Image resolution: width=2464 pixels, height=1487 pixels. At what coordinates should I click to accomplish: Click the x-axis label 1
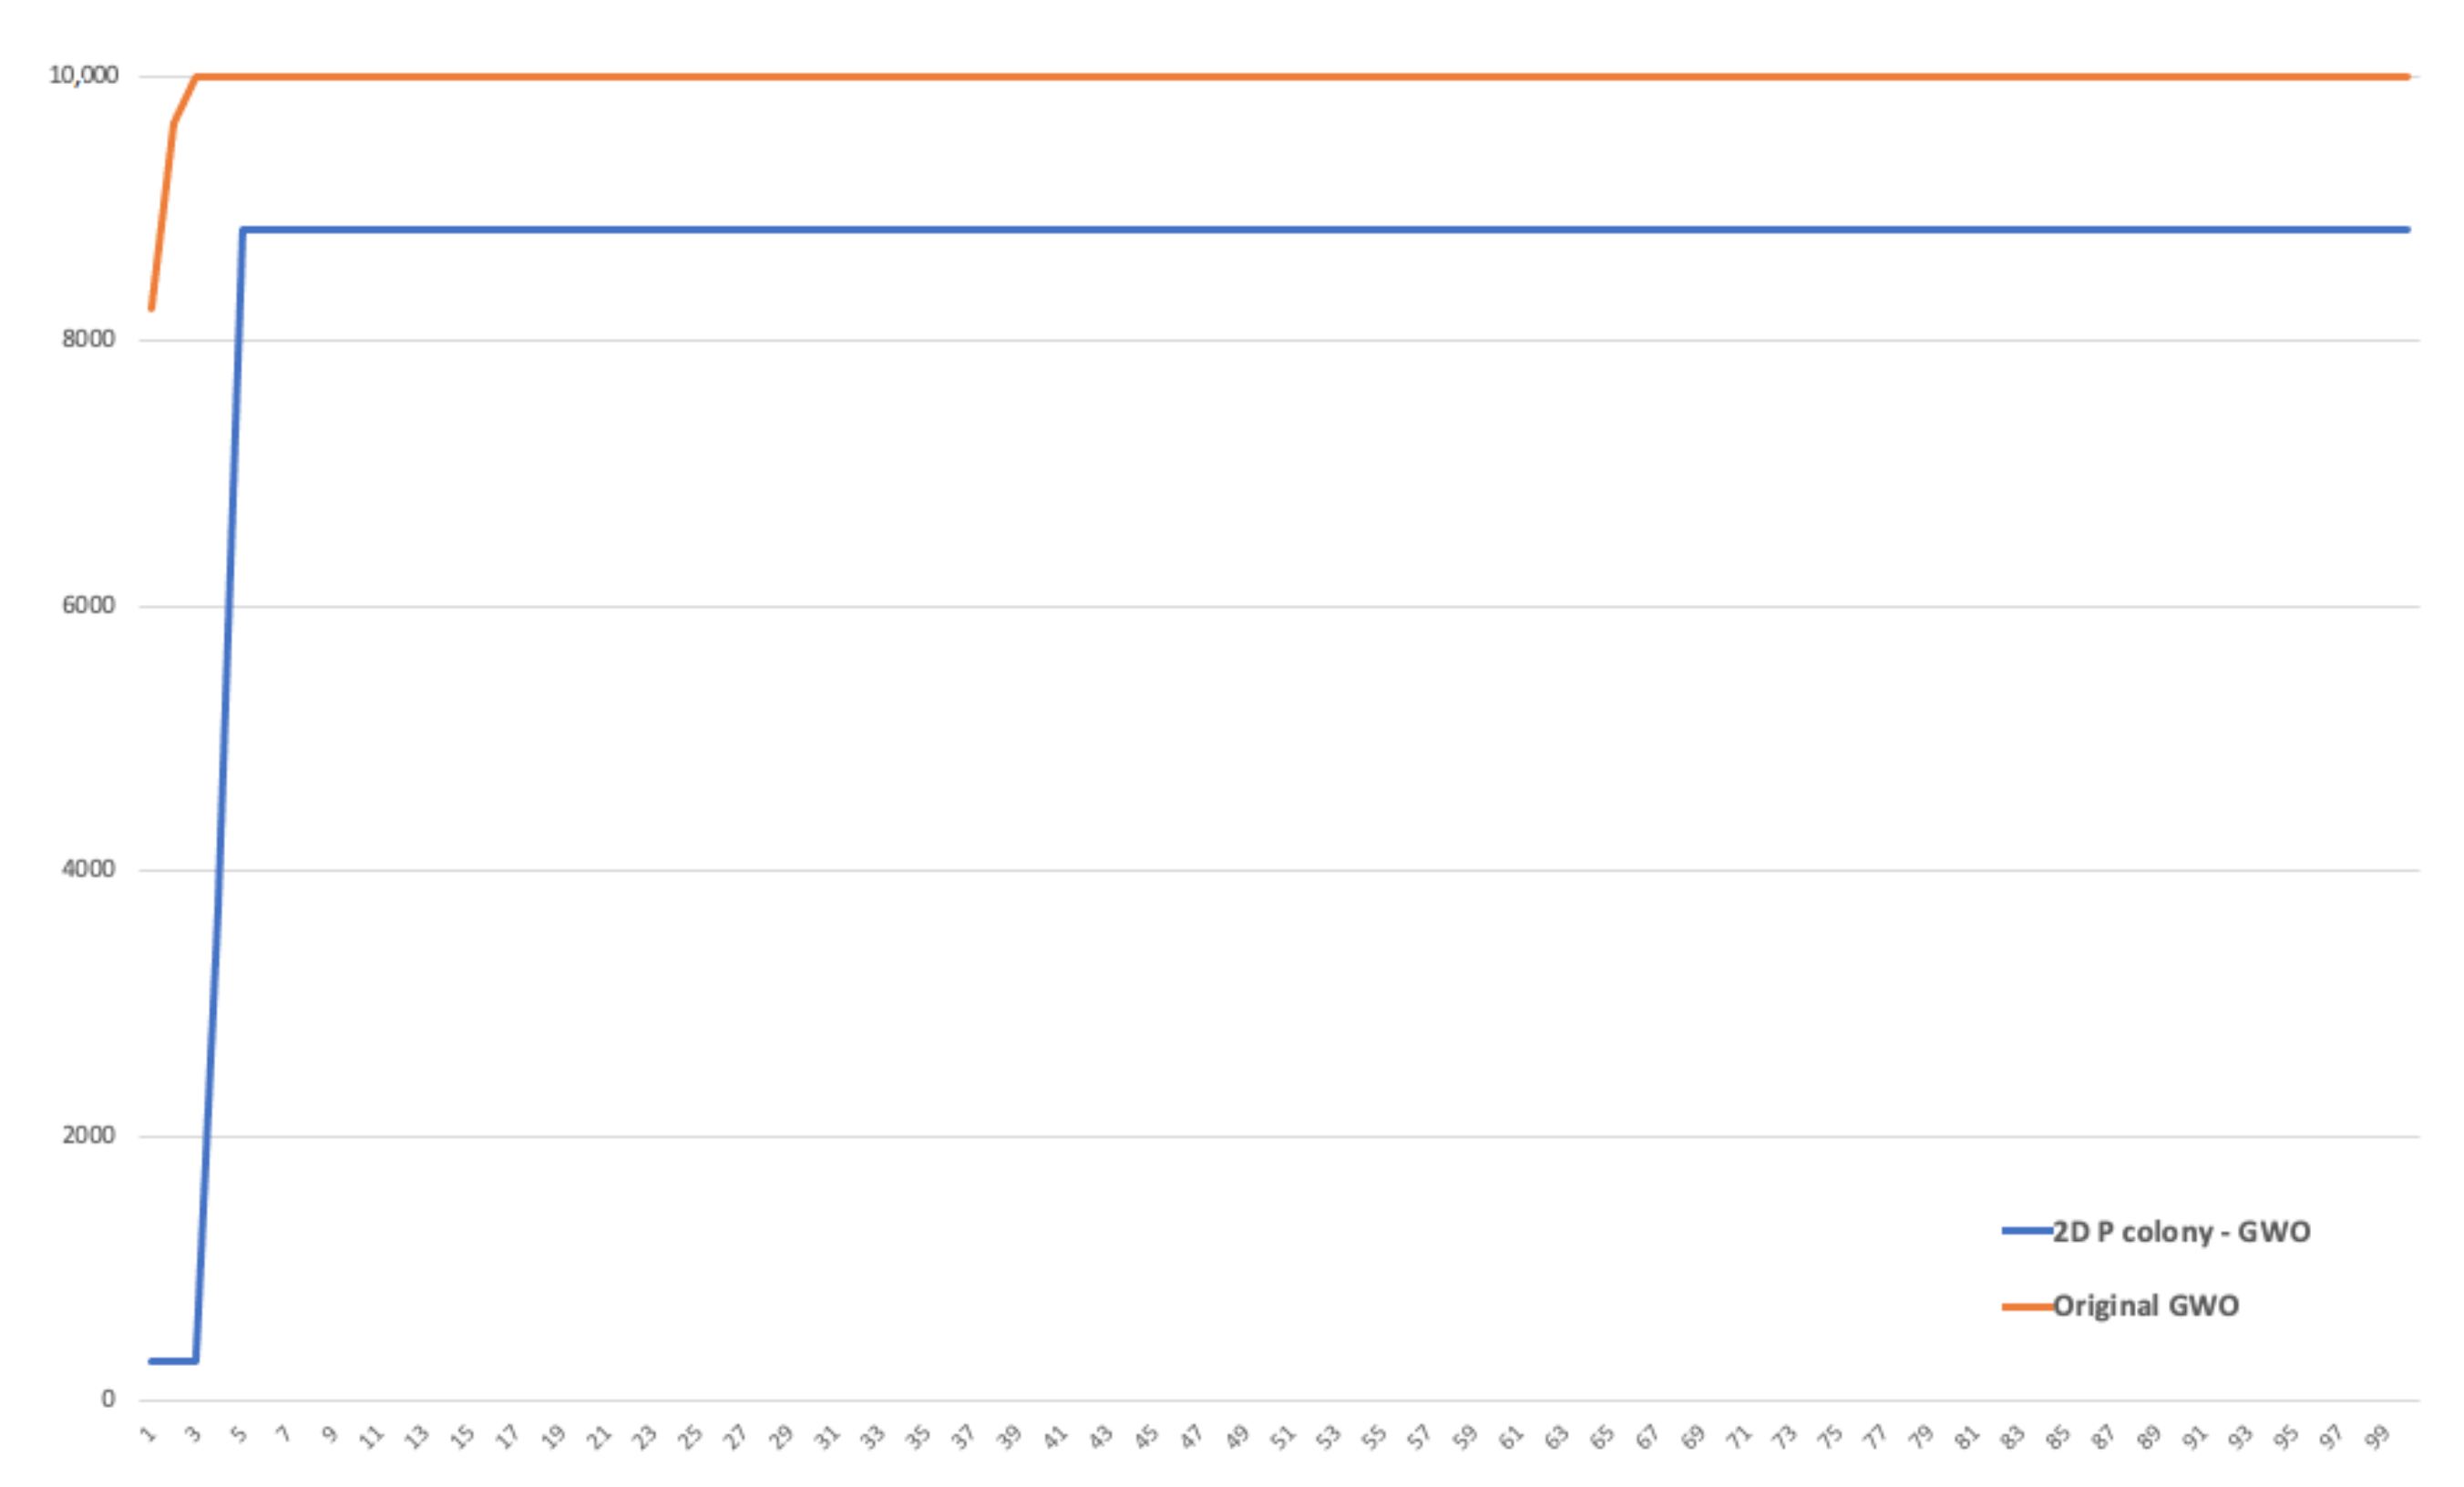(150, 1435)
